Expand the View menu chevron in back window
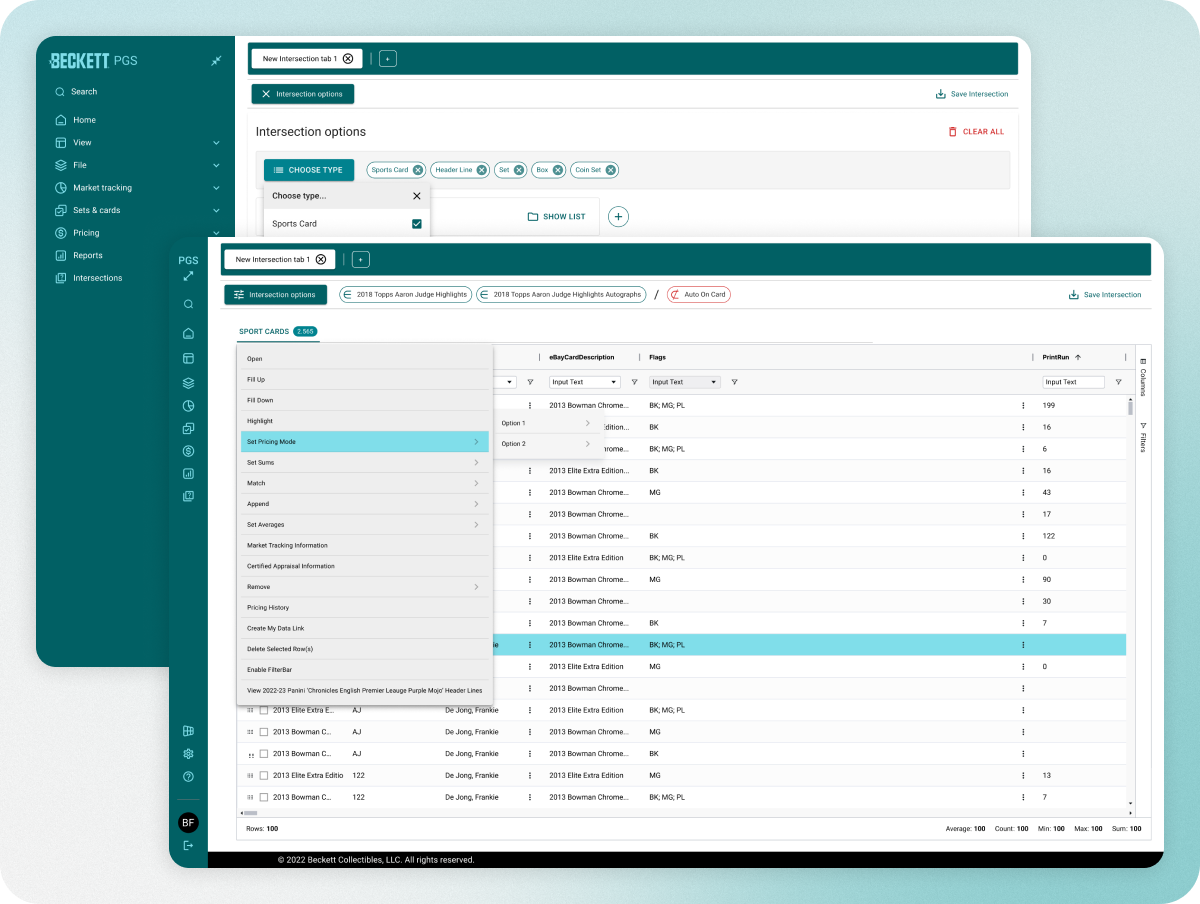This screenshot has width=1200, height=904. pos(216,143)
